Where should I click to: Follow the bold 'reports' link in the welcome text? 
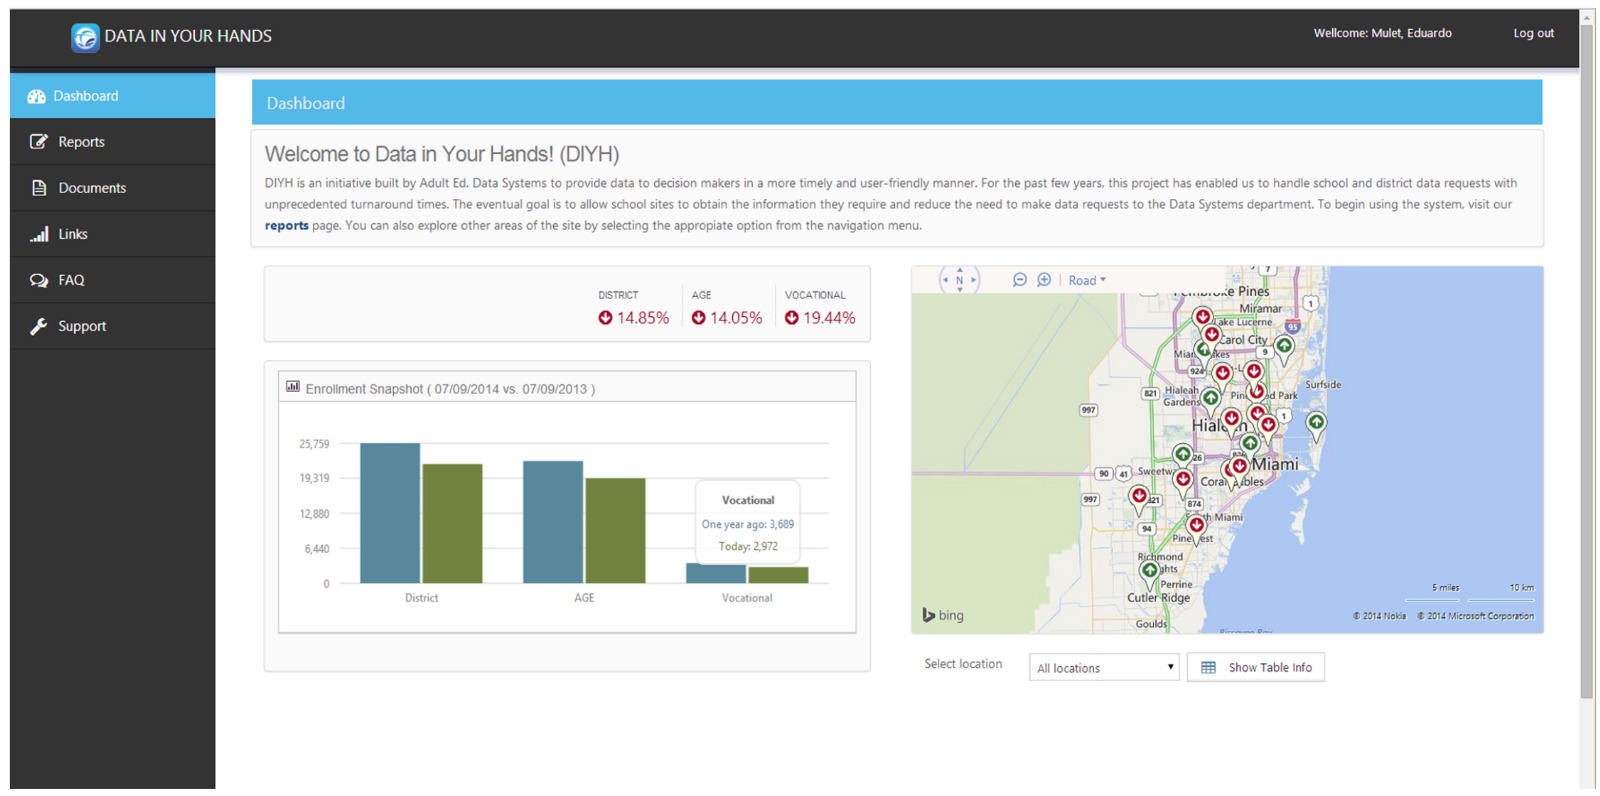(286, 226)
